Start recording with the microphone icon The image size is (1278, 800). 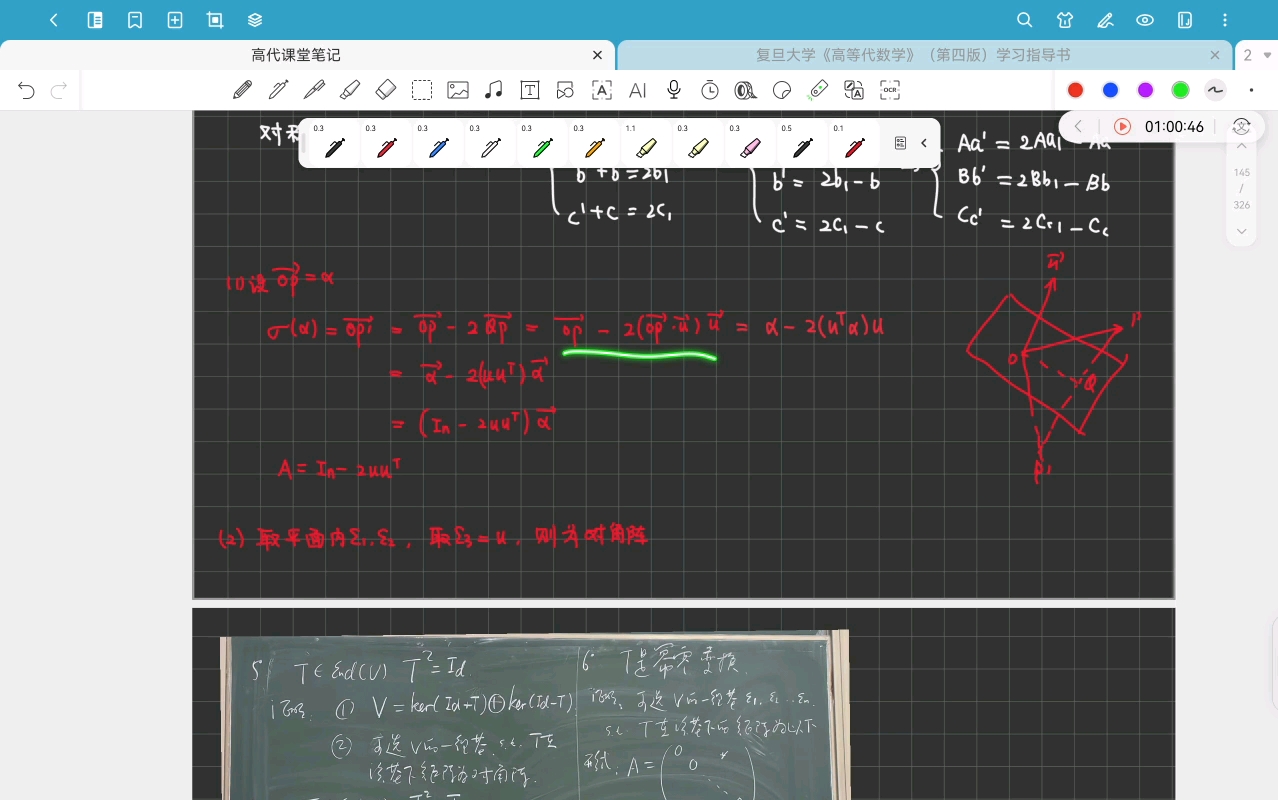pos(674,90)
